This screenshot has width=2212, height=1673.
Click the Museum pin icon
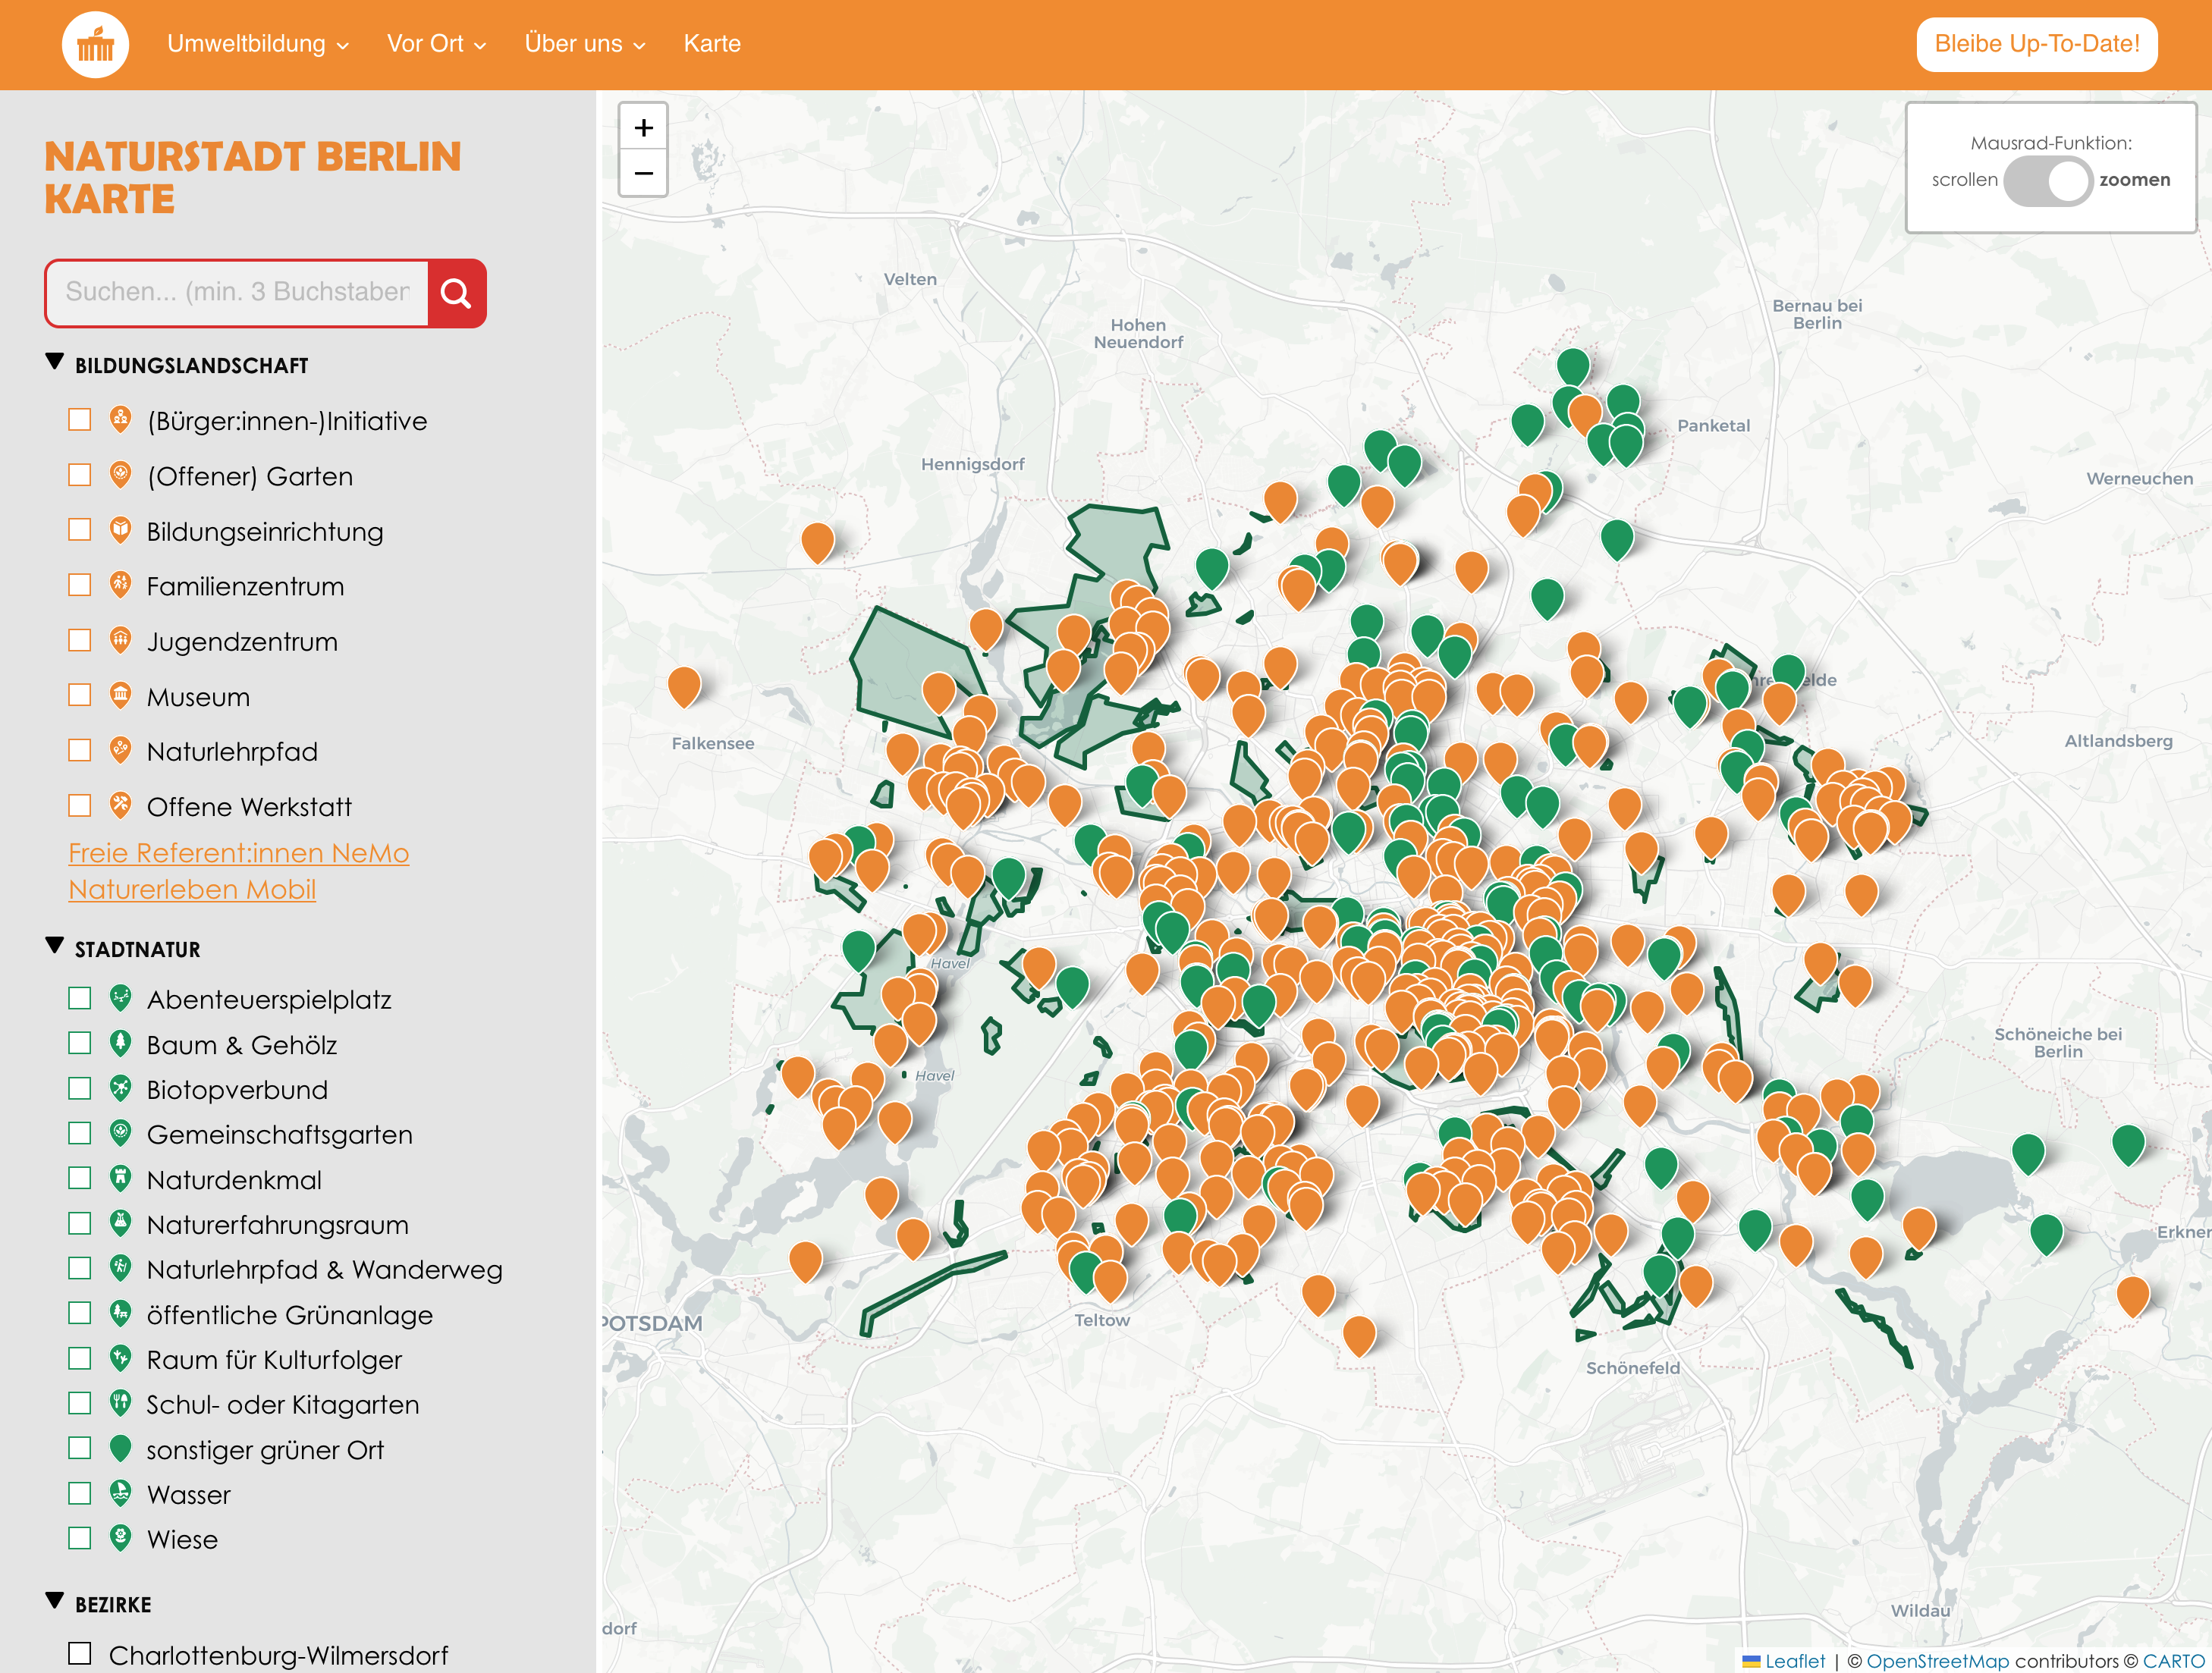(x=120, y=696)
